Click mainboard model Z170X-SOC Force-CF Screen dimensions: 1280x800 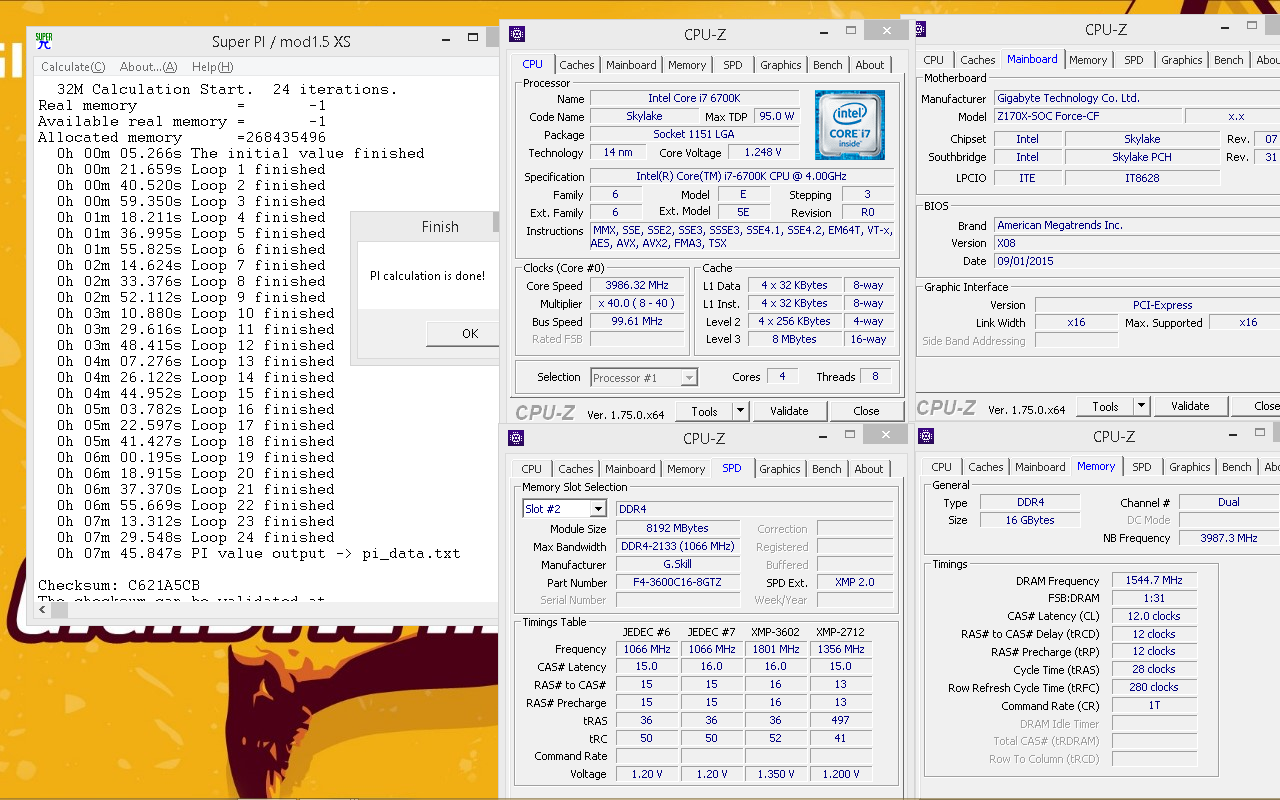pos(1087,116)
